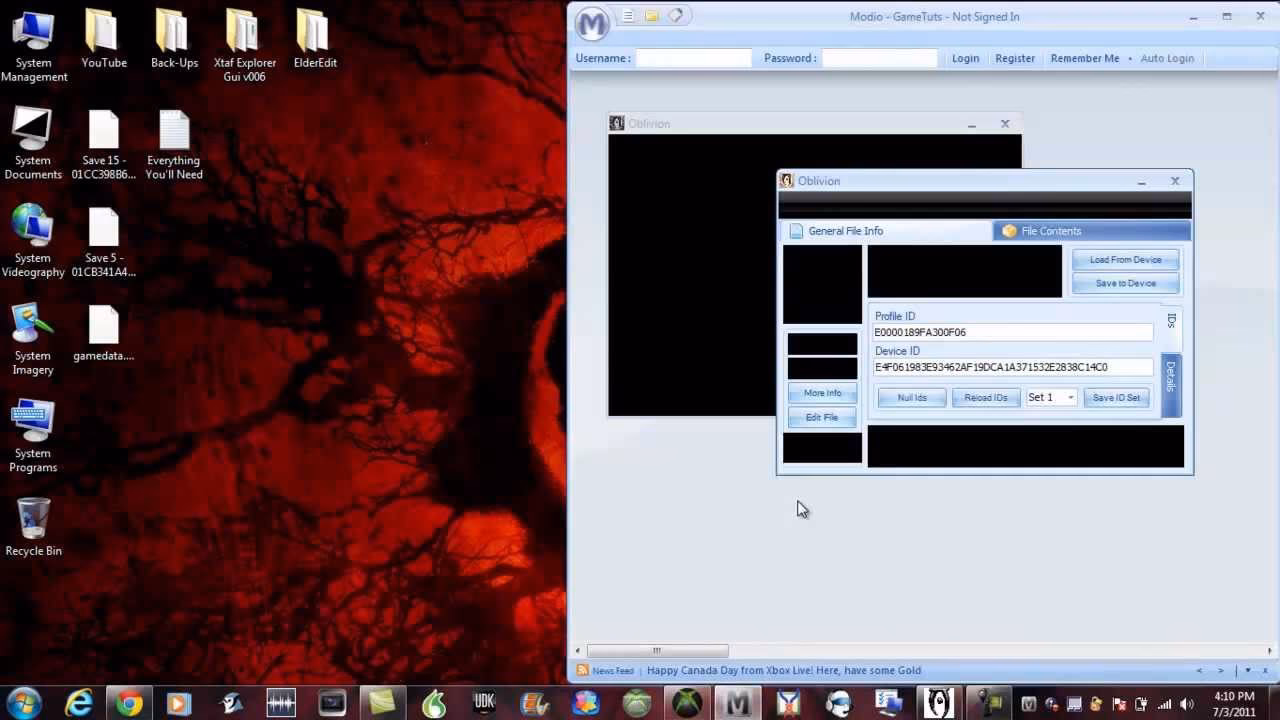Click Load From Device

[x=1125, y=260]
